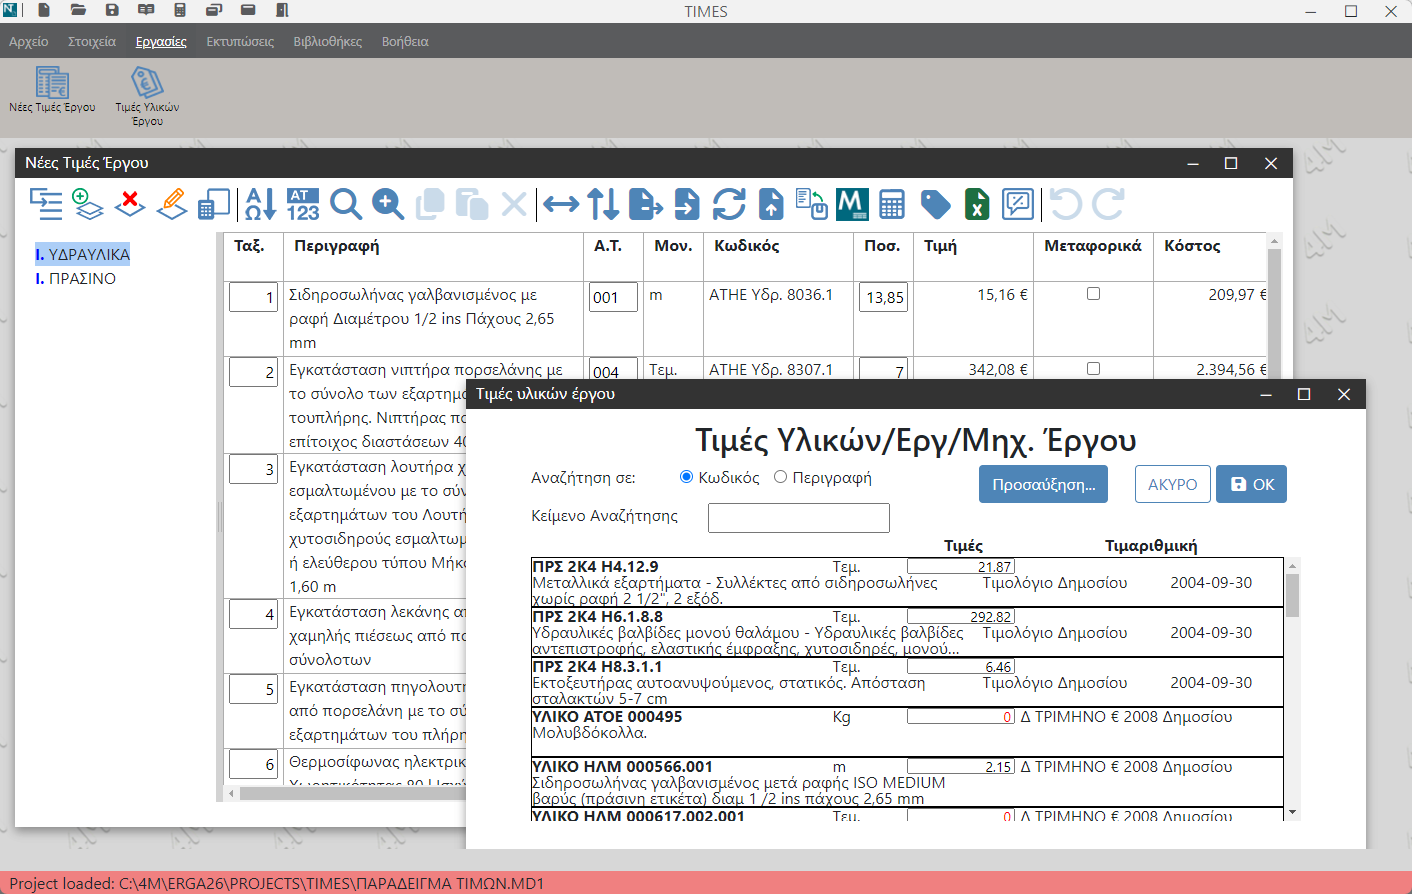
Task: Click the AT 123 renumber icon
Action: tap(303, 204)
